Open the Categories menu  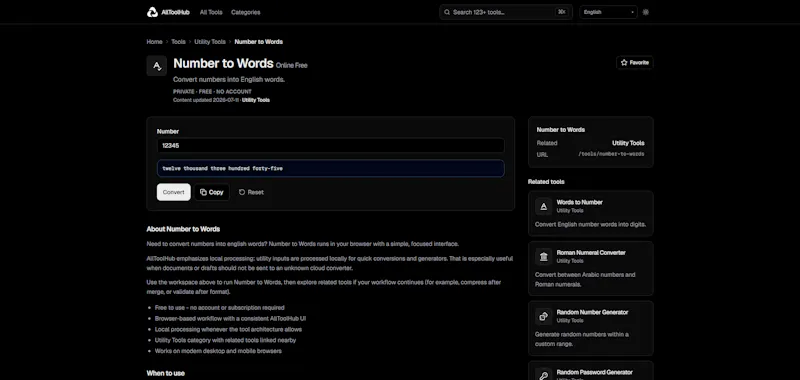(x=245, y=12)
